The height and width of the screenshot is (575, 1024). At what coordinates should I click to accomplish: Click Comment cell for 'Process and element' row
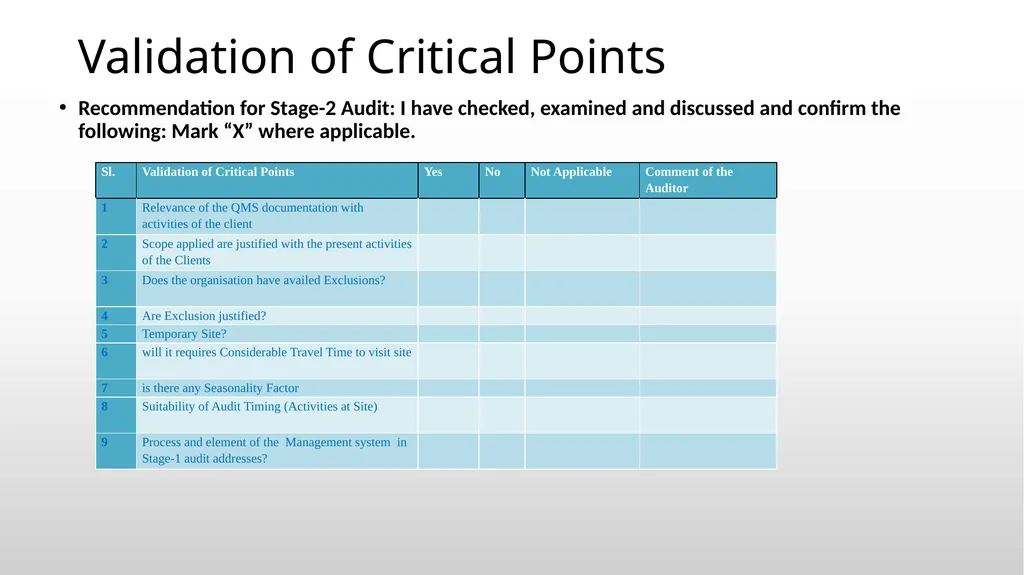(708, 451)
